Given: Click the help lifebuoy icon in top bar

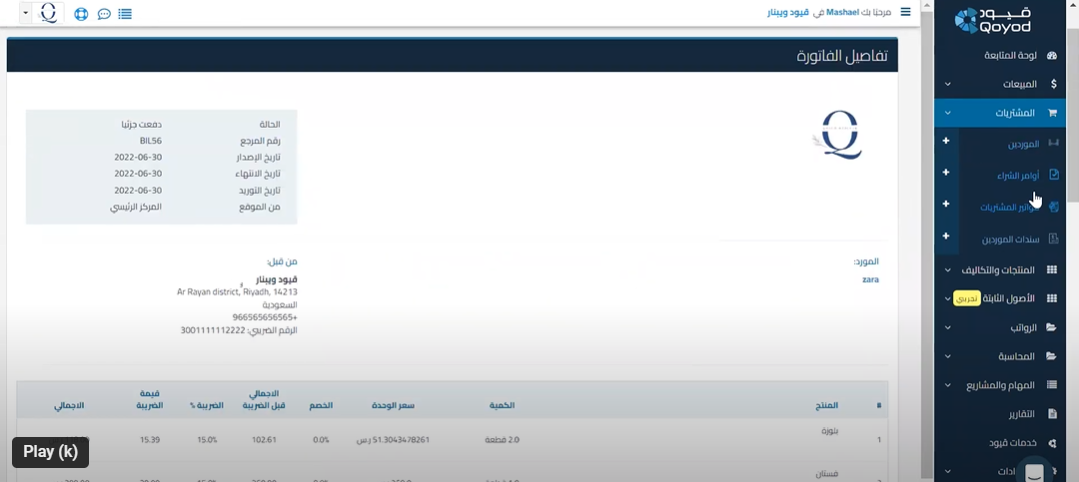Looking at the screenshot, I should pyautogui.click(x=82, y=15).
